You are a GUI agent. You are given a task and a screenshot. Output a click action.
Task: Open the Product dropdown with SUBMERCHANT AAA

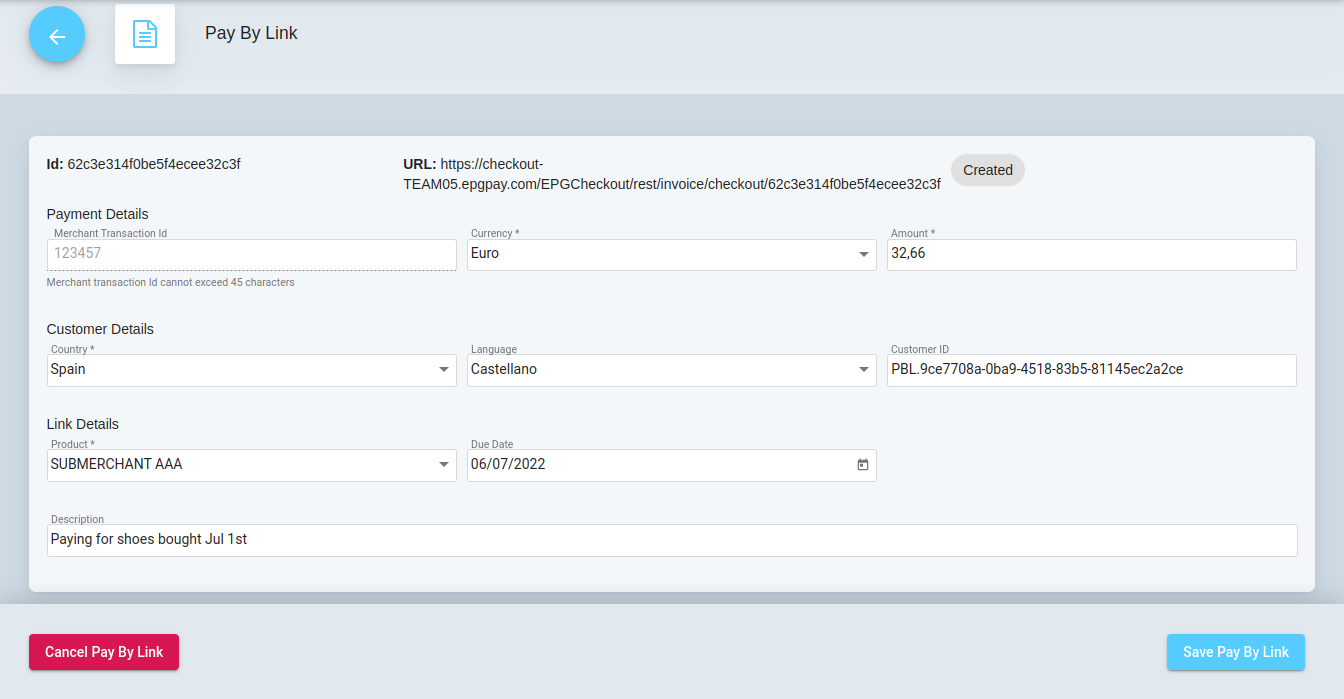251,465
